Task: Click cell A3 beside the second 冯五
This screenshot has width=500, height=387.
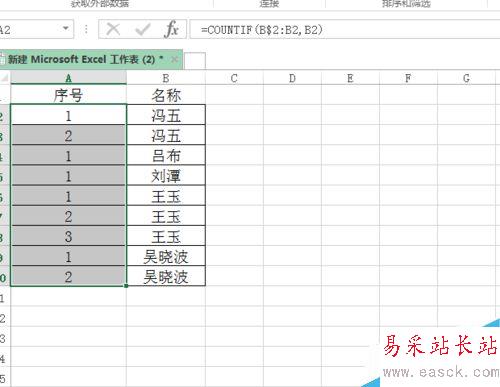Action: tap(68, 135)
